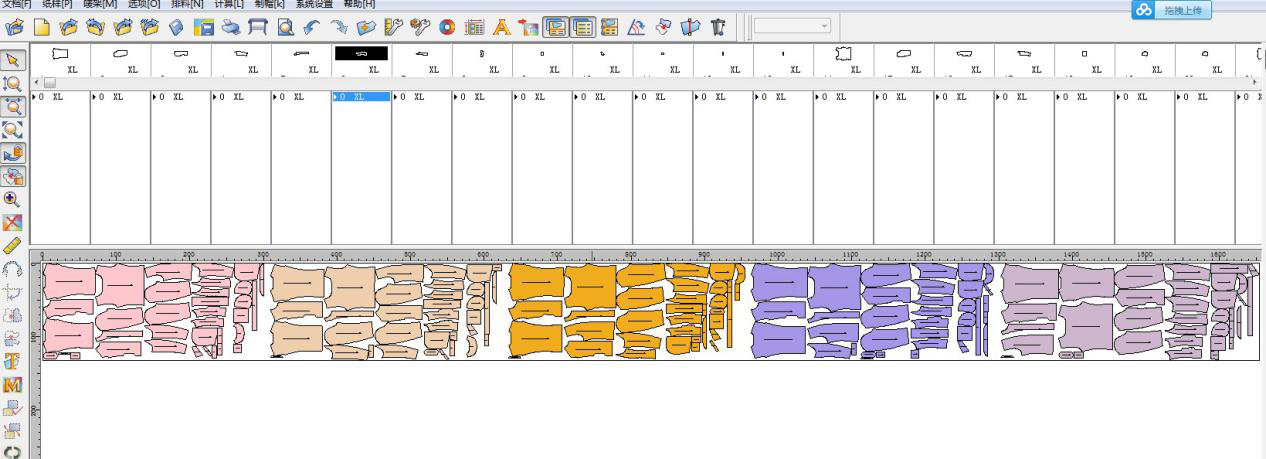Toggle the pressed sidebar tool below zoom icons
This screenshot has width=1266, height=459.
14,153
